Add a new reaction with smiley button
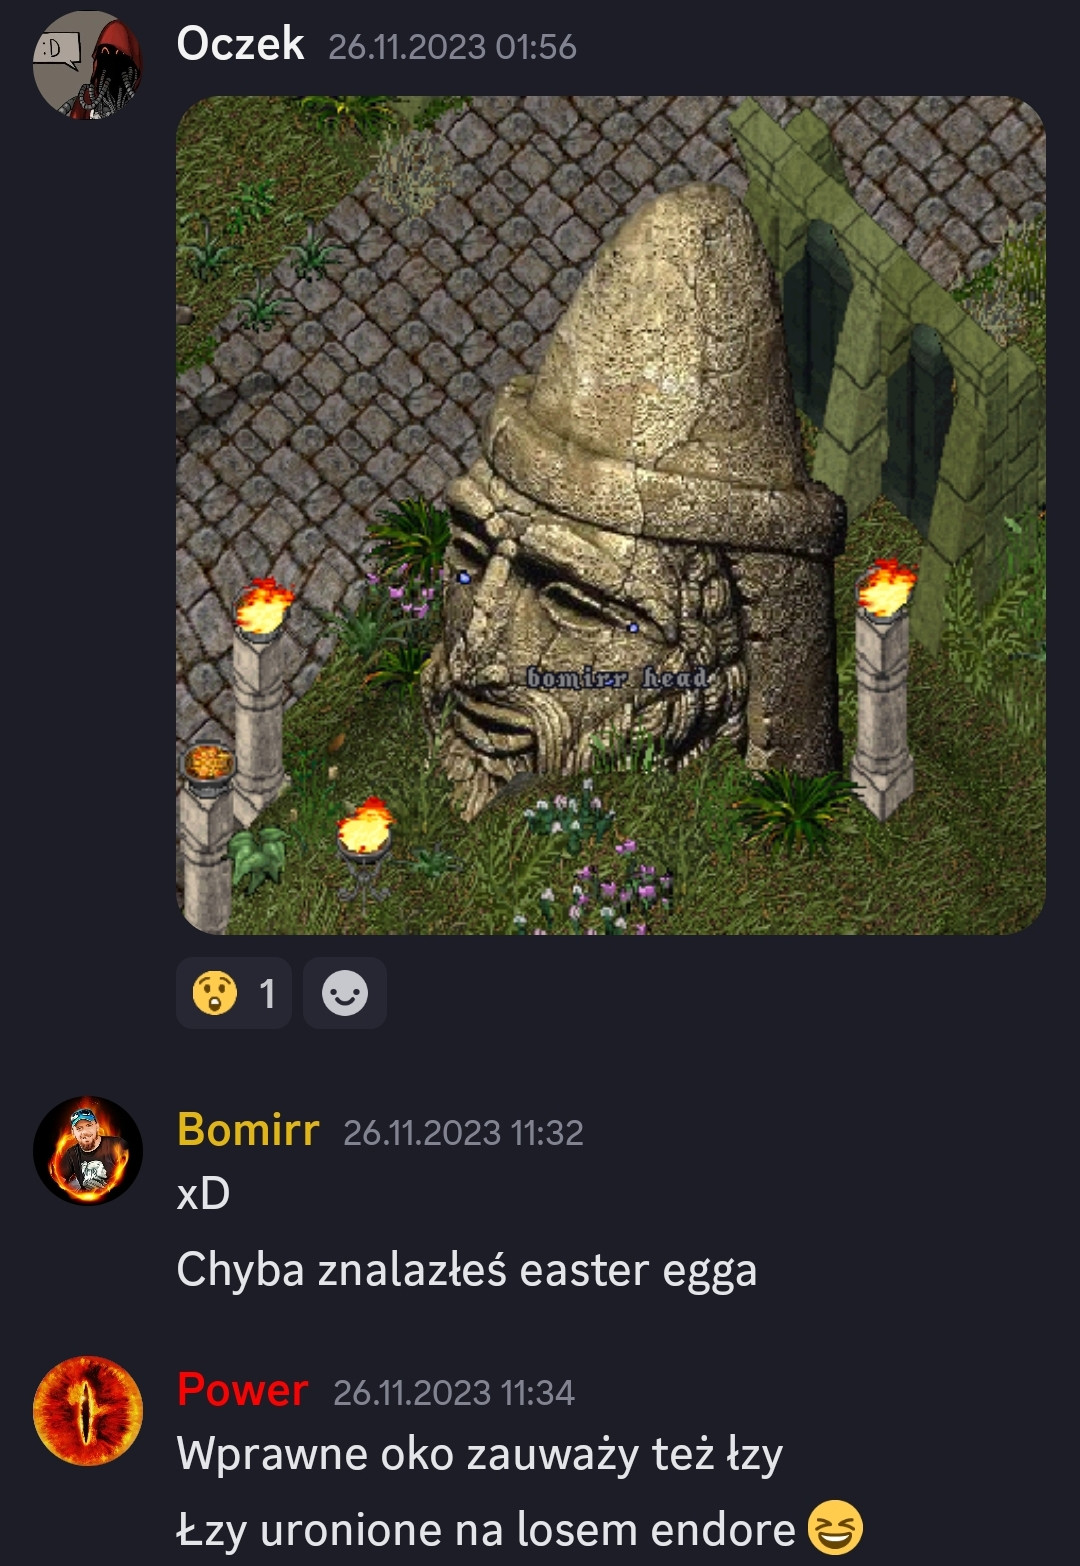This screenshot has width=1080, height=1566. click(x=345, y=993)
